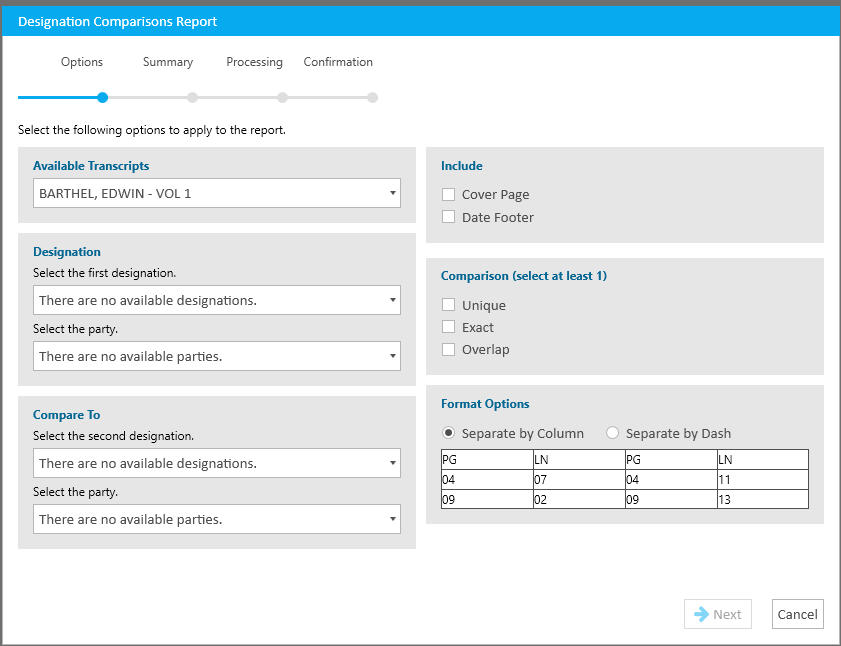Open the party dropdown under Designation
This screenshot has height=646, width=841.
(217, 356)
